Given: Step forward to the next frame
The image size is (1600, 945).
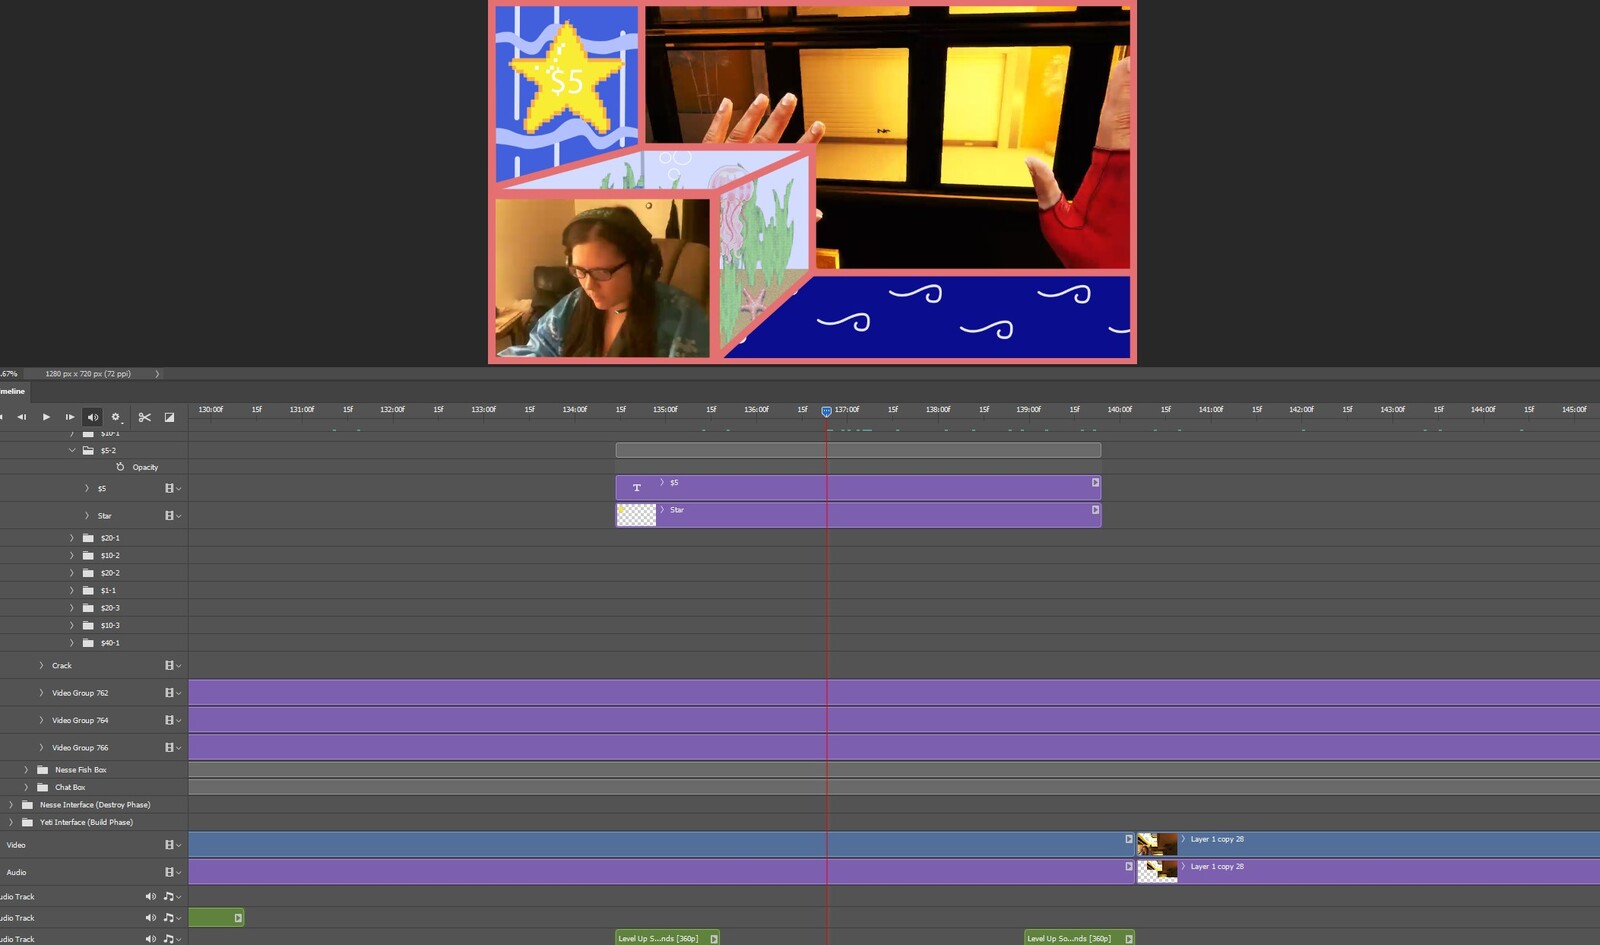Looking at the screenshot, I should 70,417.
